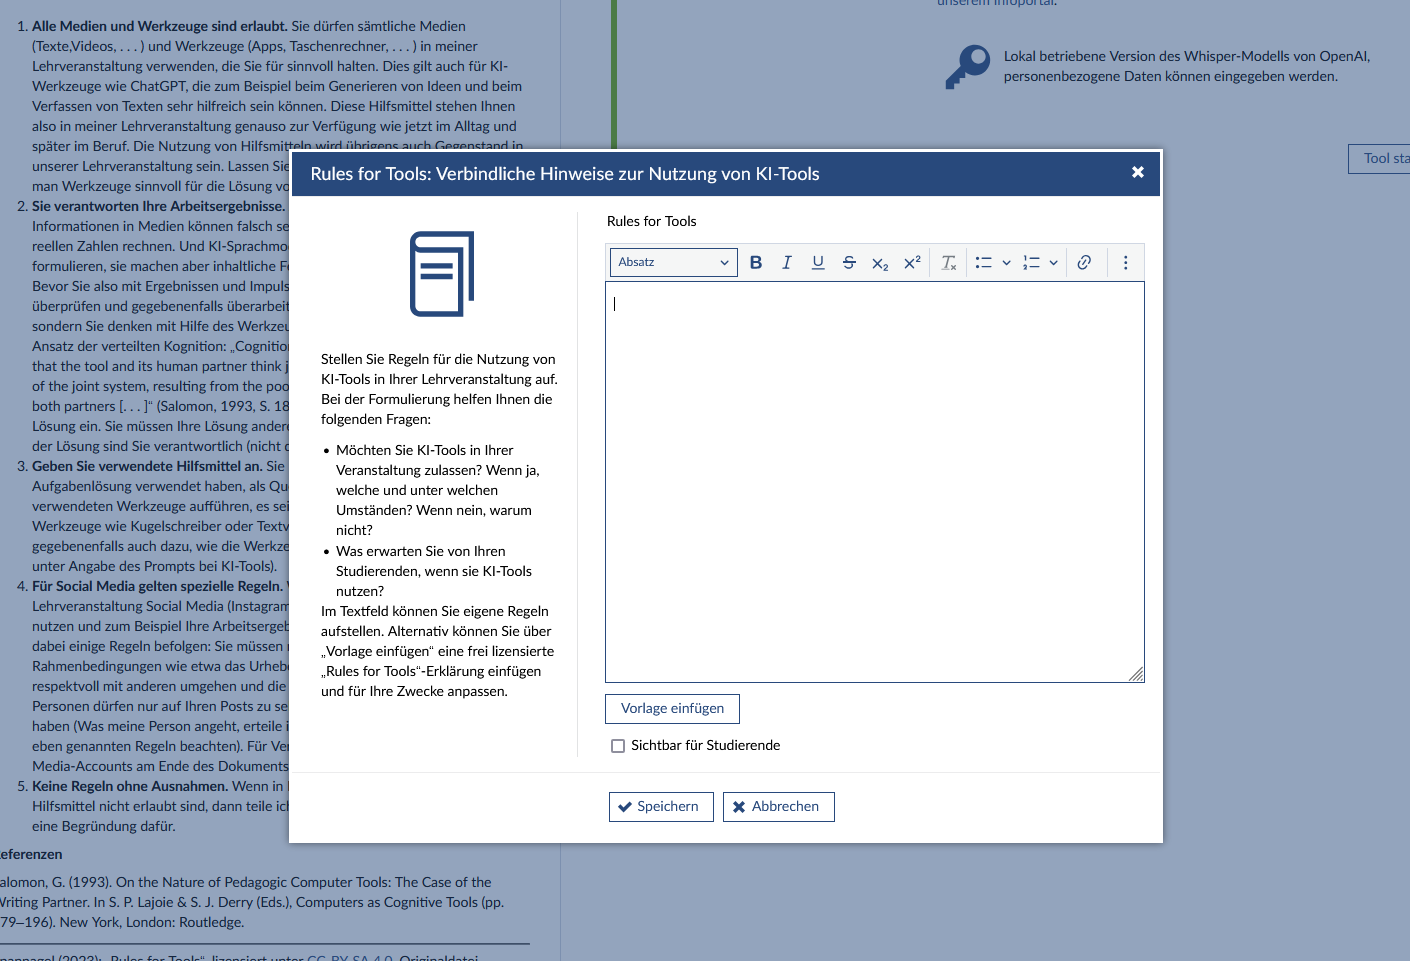Image resolution: width=1410 pixels, height=961 pixels.
Task: Click inside the Rules for Tools text area
Action: pyautogui.click(x=874, y=482)
